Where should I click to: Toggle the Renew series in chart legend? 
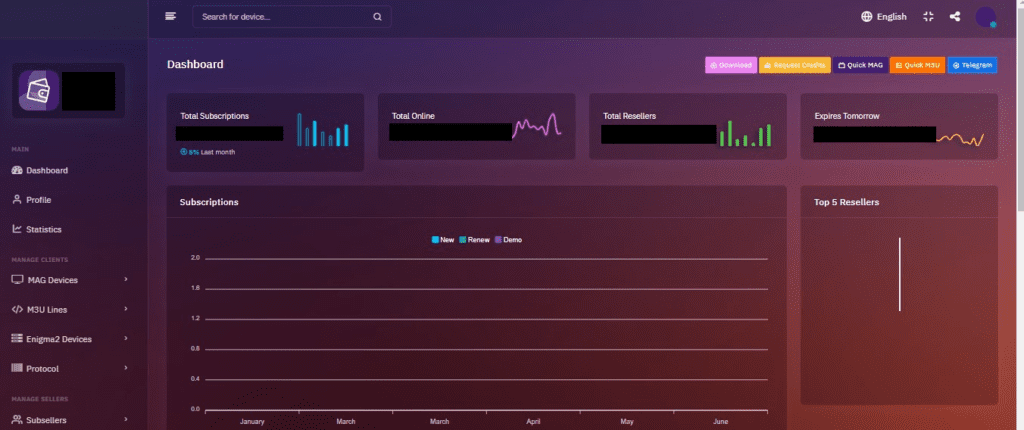pos(475,240)
